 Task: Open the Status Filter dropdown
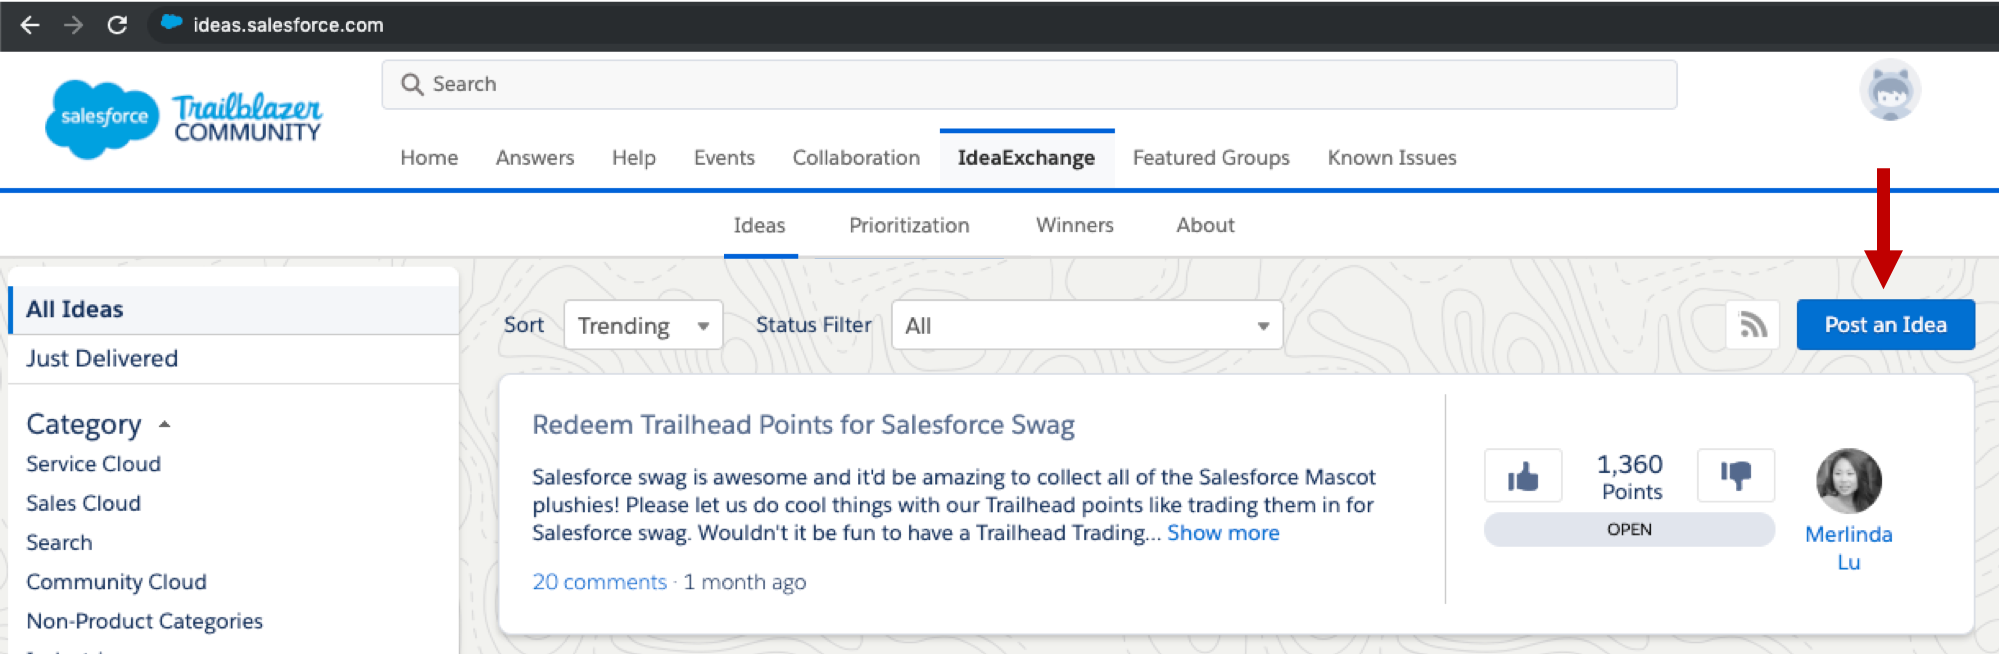pyautogui.click(x=1087, y=325)
